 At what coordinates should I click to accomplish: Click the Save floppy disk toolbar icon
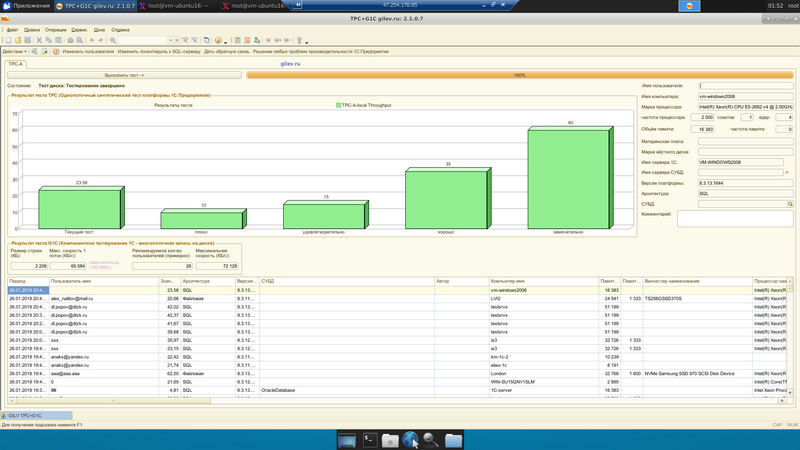28,40
